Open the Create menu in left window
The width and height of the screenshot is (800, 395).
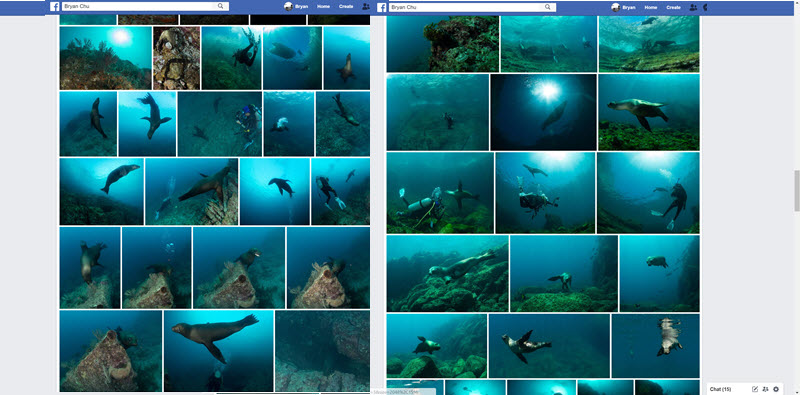[x=346, y=7]
